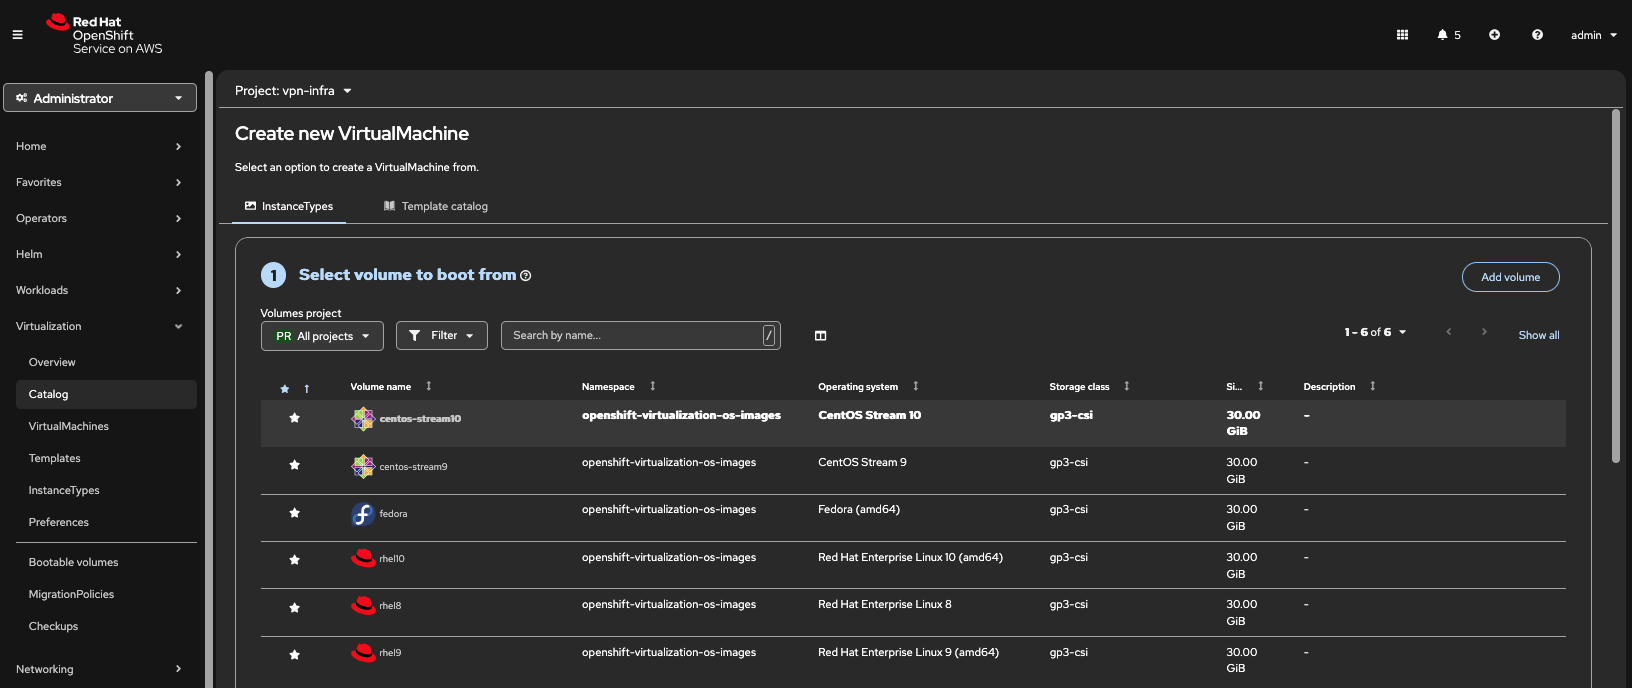Switch to the InstanceTypes tab
Screen dimensions: 1632x688
(x=289, y=206)
